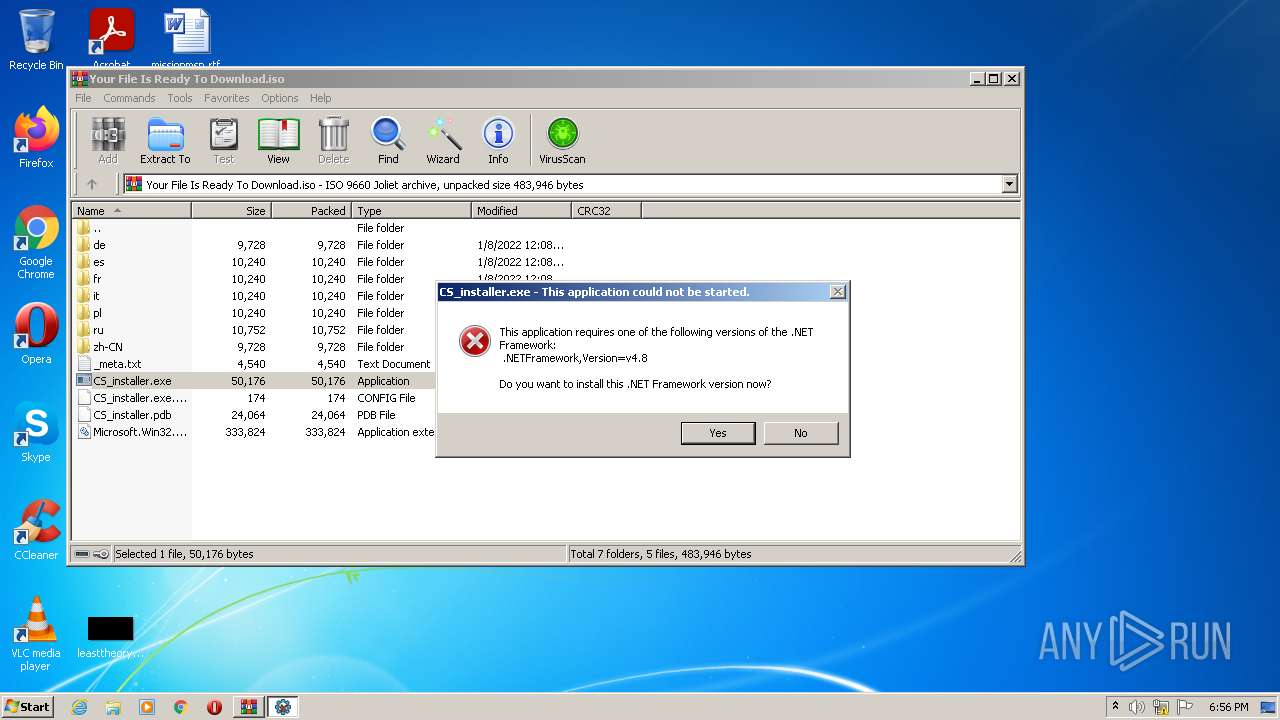Click the Extract To toolbar icon
The width and height of the screenshot is (1280, 720).
tap(165, 140)
